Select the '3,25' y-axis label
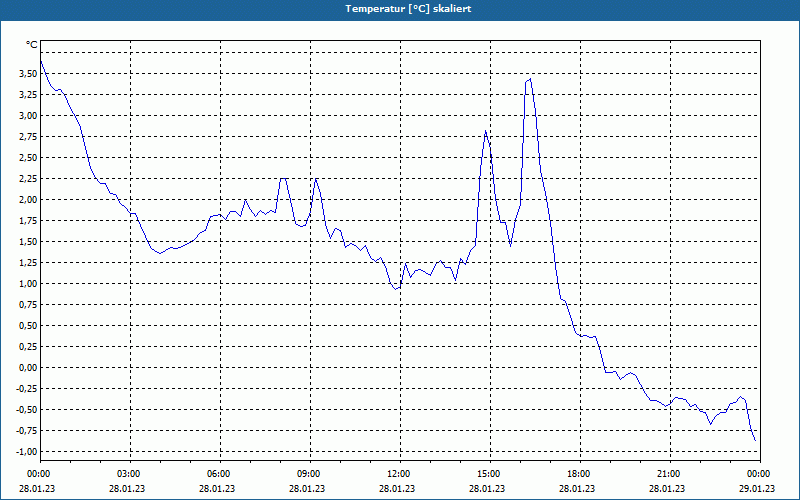This screenshot has width=800, height=500. click(28, 94)
